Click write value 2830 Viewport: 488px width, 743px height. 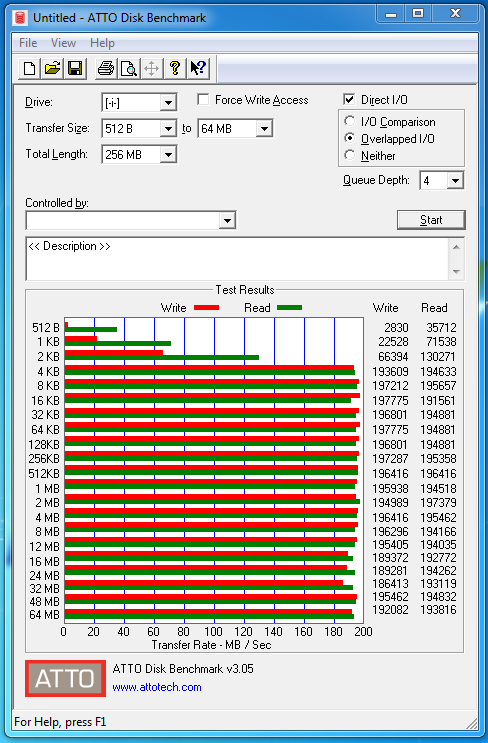(396, 327)
